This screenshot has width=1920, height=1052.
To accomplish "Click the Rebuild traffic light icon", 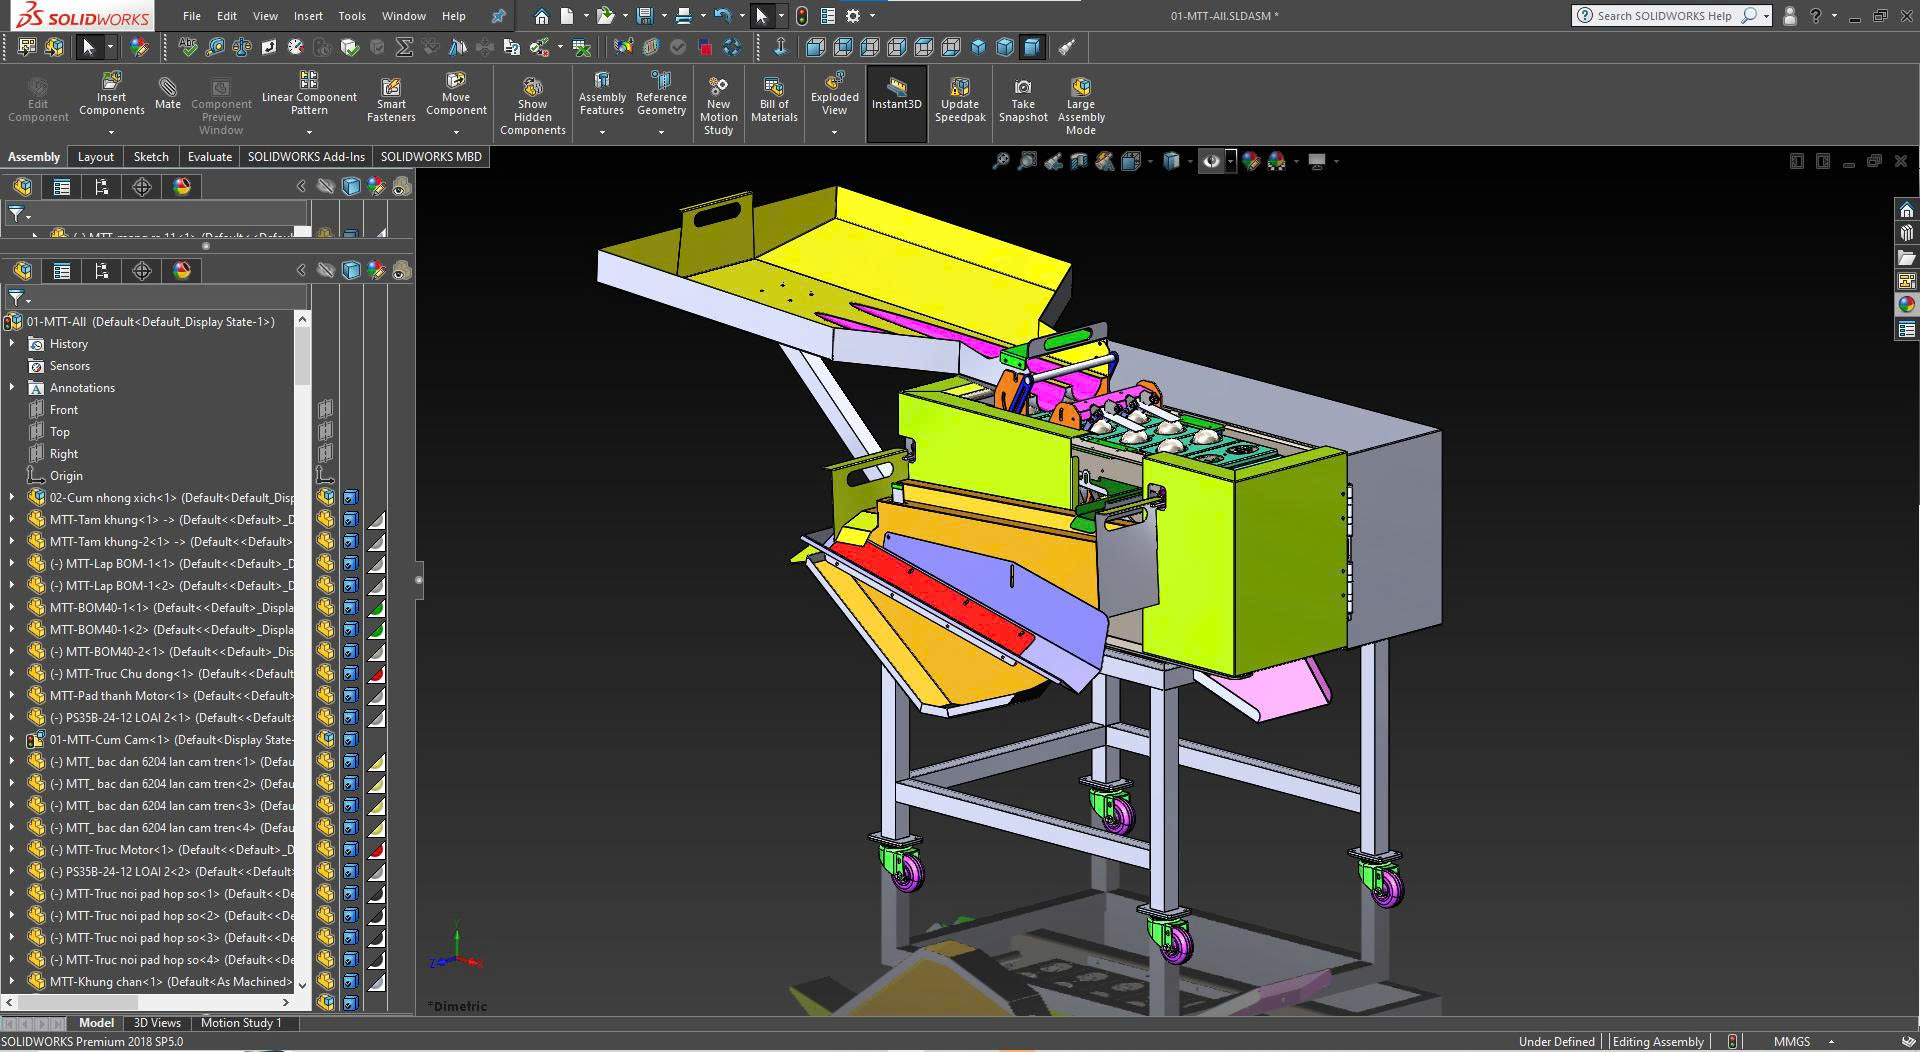I will point(802,16).
